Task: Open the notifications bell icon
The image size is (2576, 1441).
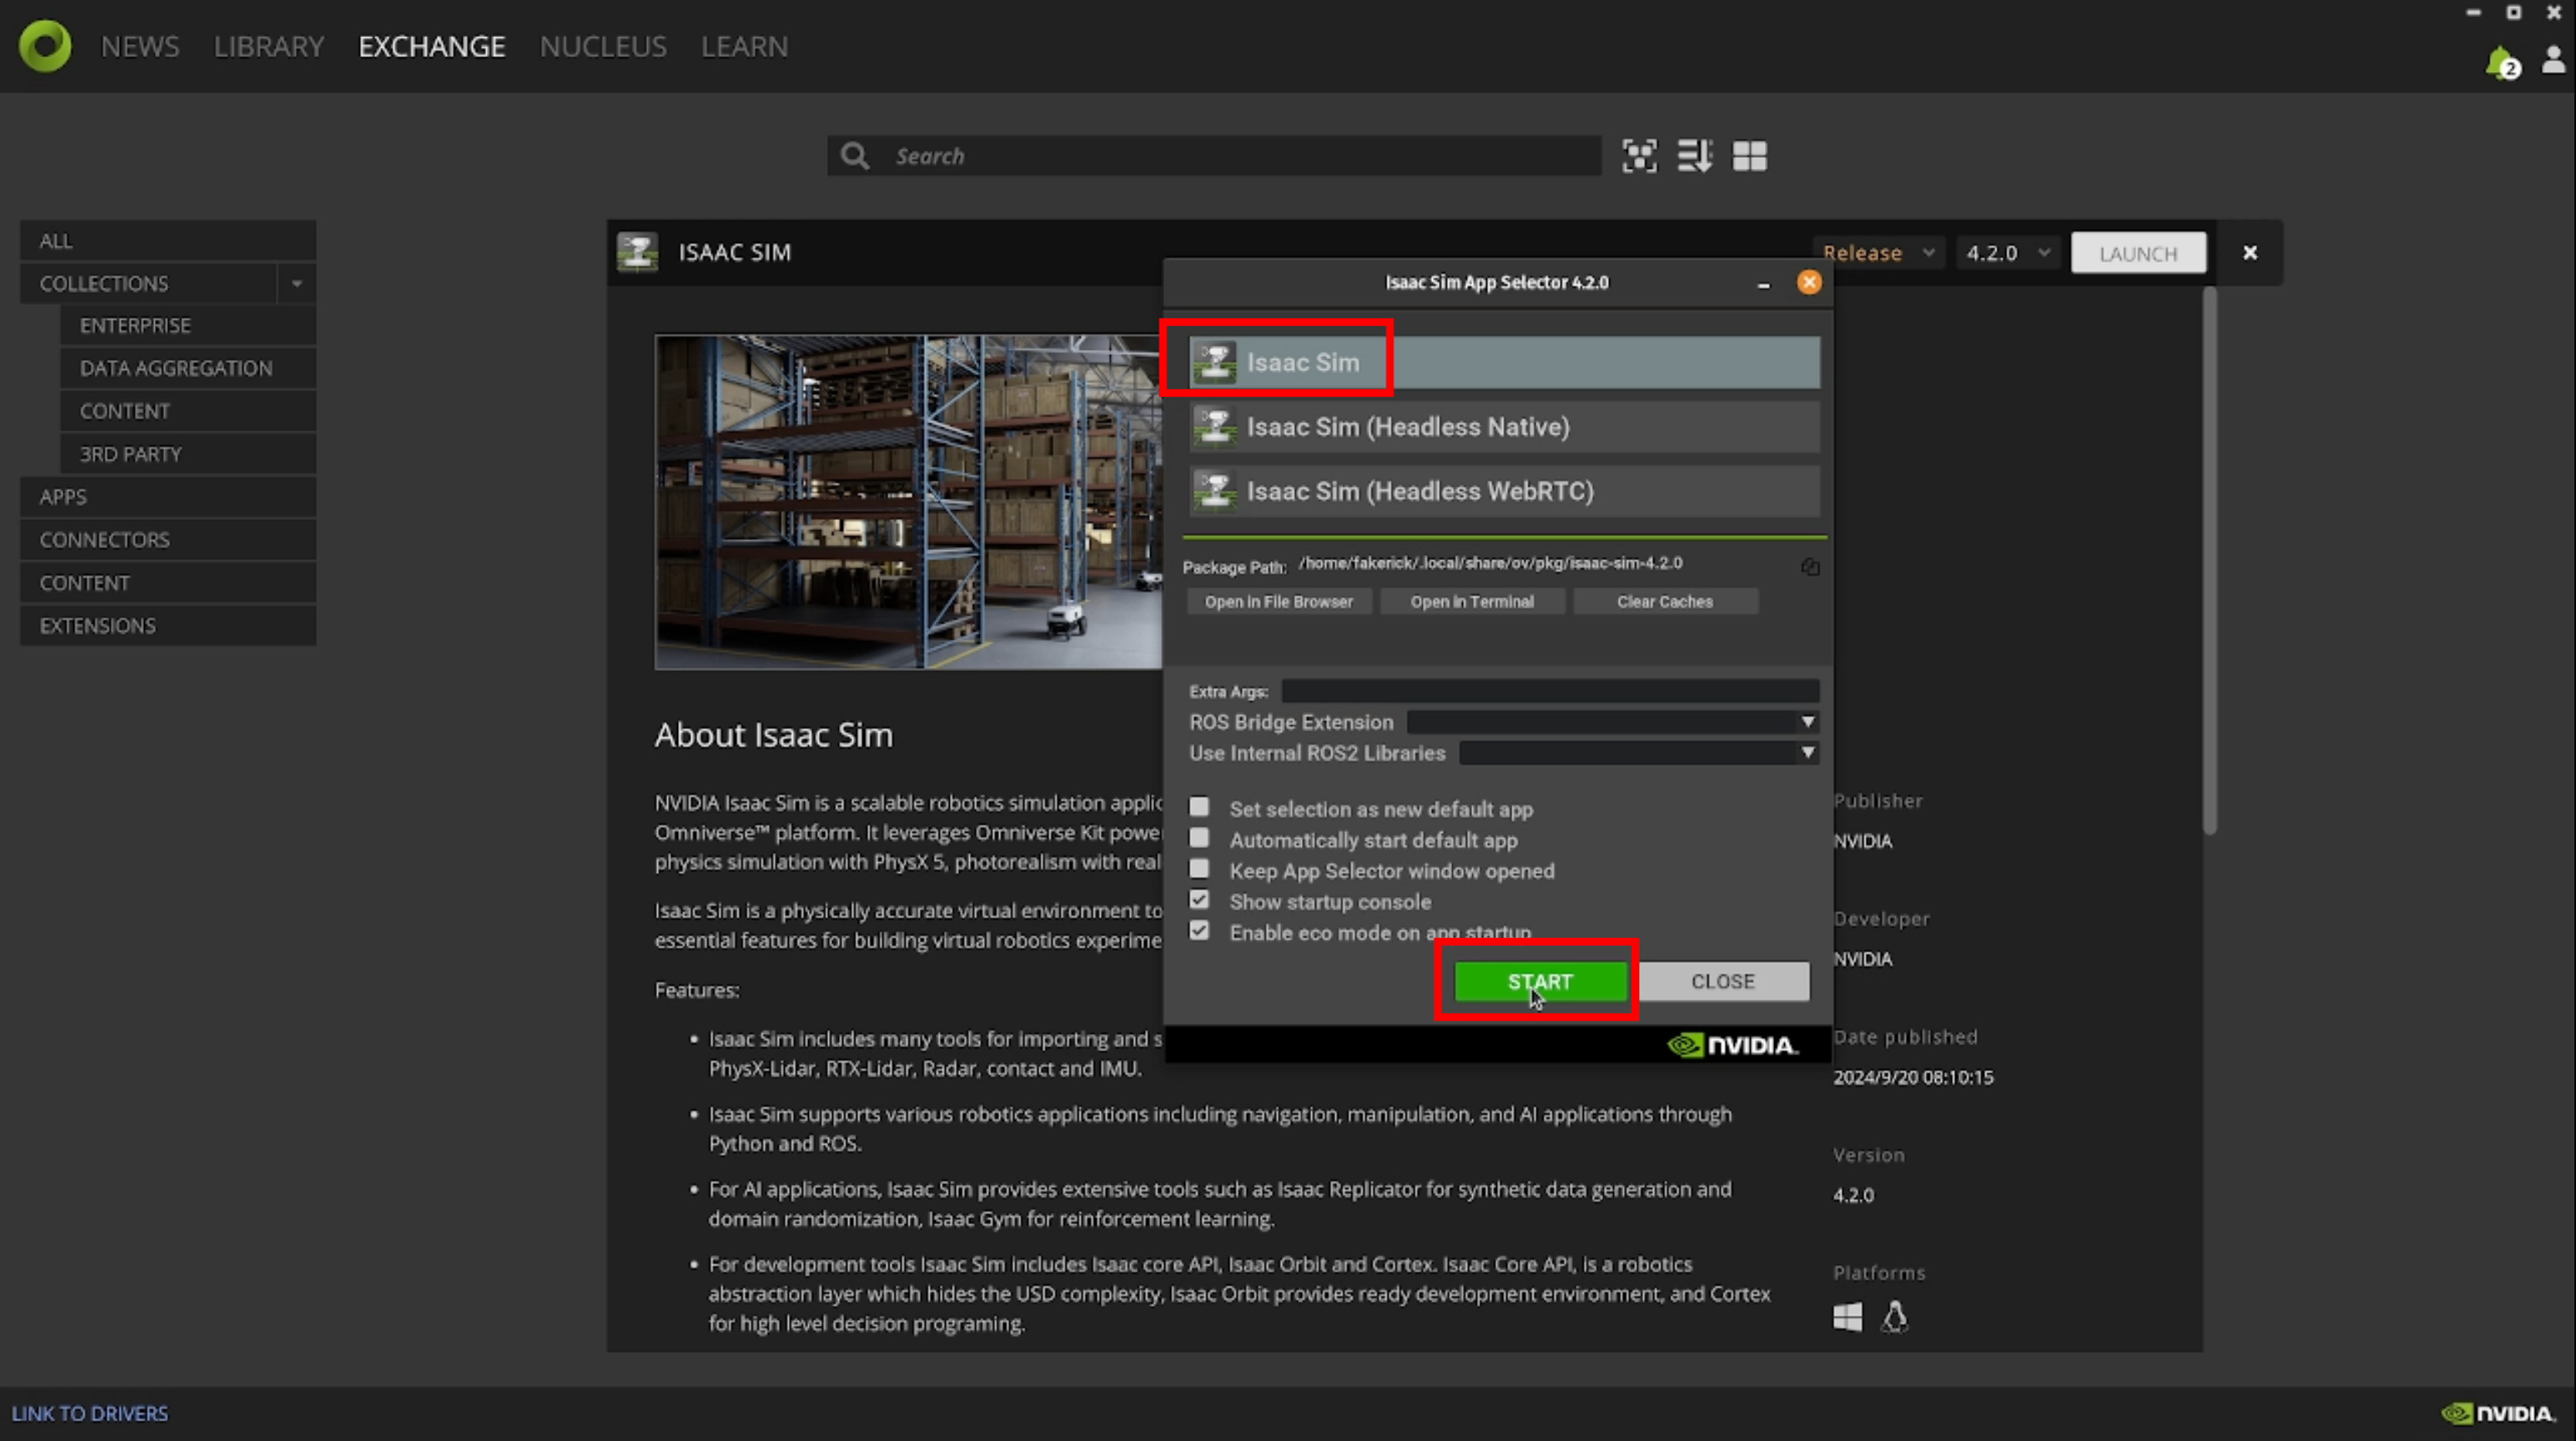Action: click(x=2500, y=62)
